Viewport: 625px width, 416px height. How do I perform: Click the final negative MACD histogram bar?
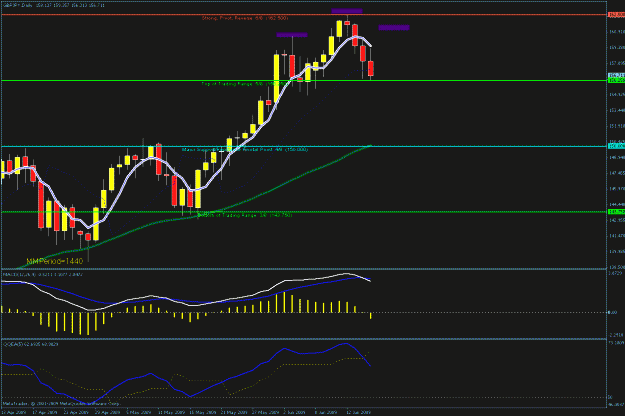(x=371, y=316)
